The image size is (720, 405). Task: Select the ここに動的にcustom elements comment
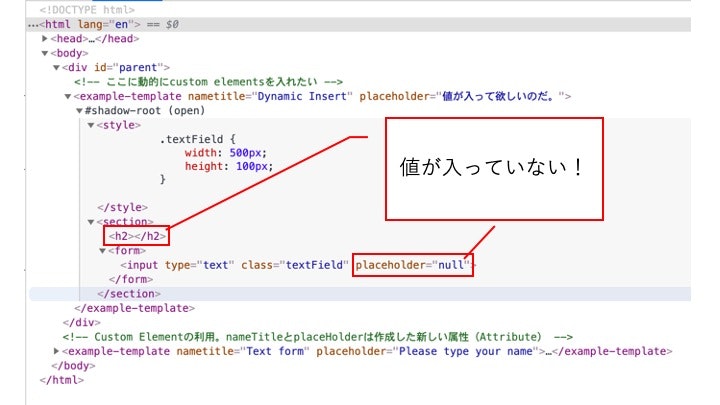[208, 82]
